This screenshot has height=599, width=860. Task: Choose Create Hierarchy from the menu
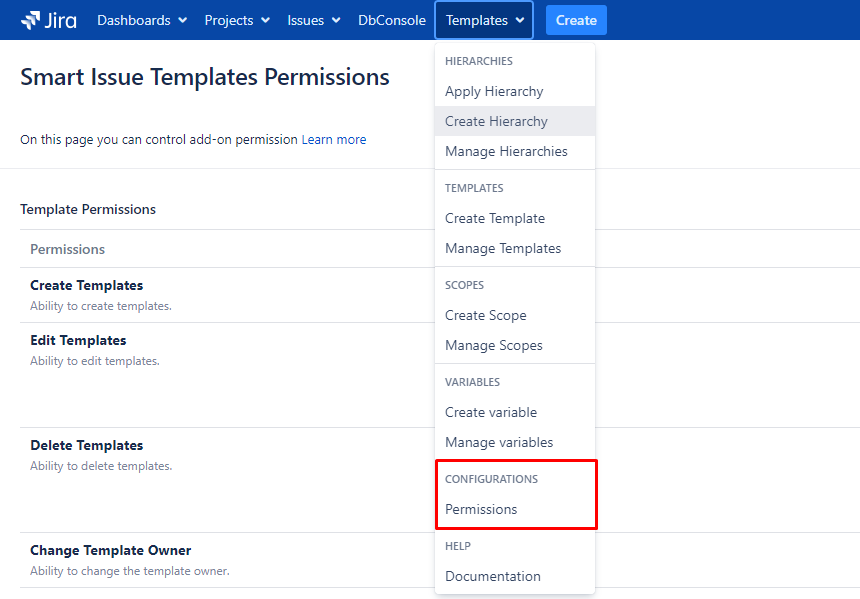point(496,121)
